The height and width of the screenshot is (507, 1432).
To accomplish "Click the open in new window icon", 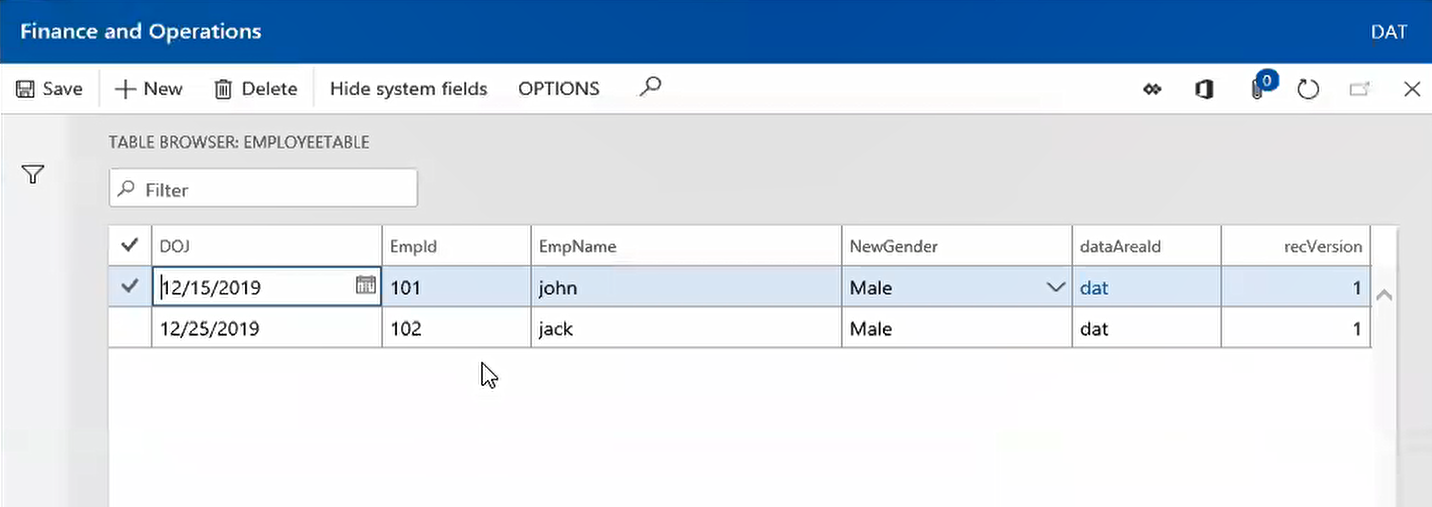I will point(1359,89).
